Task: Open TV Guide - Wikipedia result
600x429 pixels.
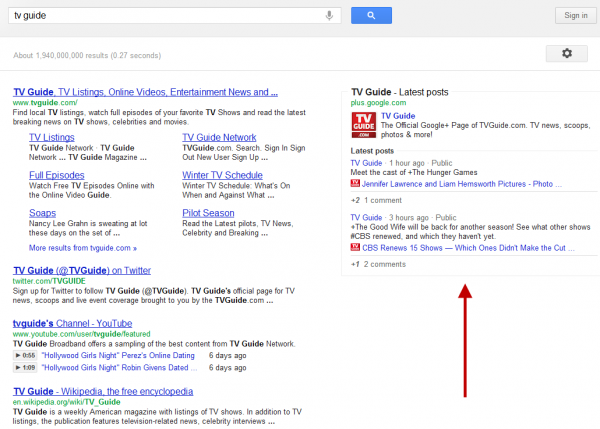Action: point(103,391)
